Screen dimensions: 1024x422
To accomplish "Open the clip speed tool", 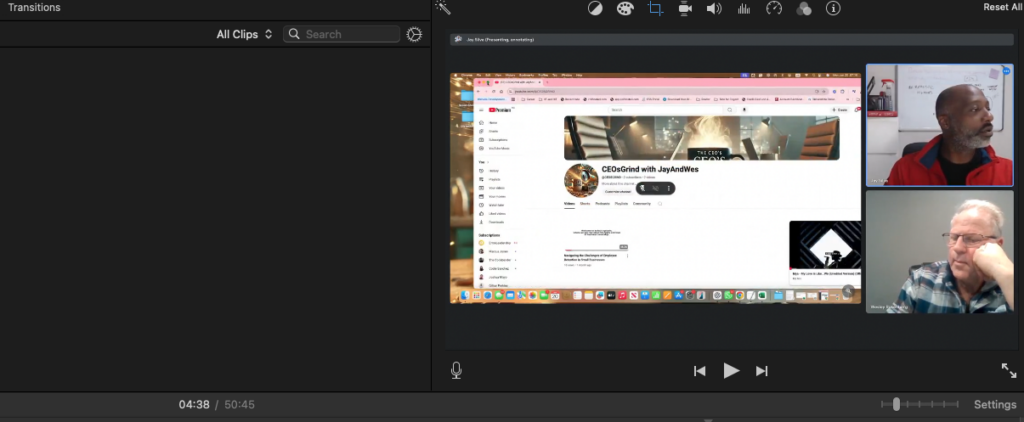I will pyautogui.click(x=774, y=9).
